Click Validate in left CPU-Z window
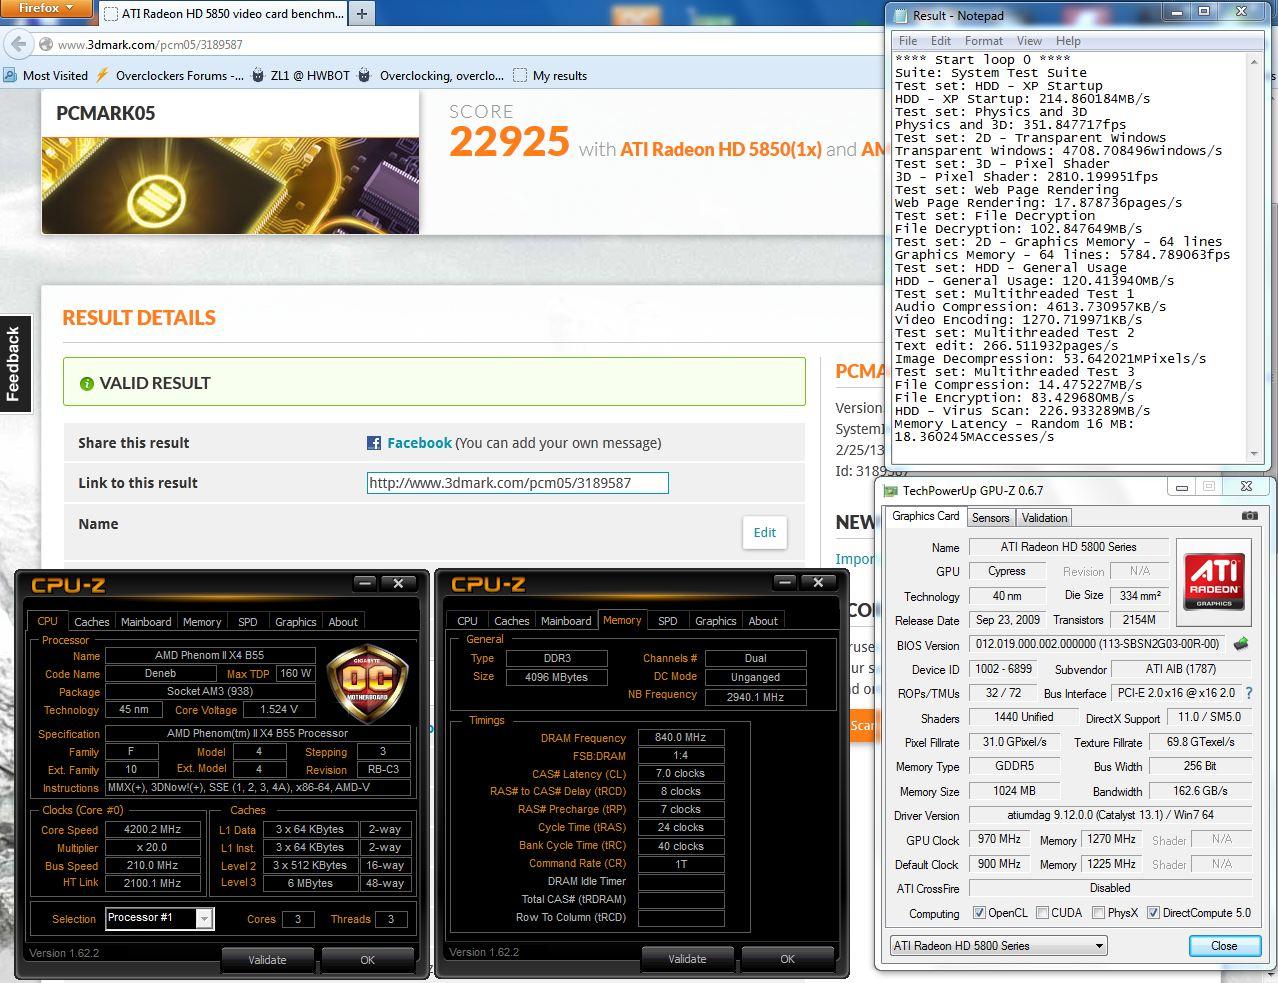This screenshot has height=983, width=1278. (x=267, y=959)
